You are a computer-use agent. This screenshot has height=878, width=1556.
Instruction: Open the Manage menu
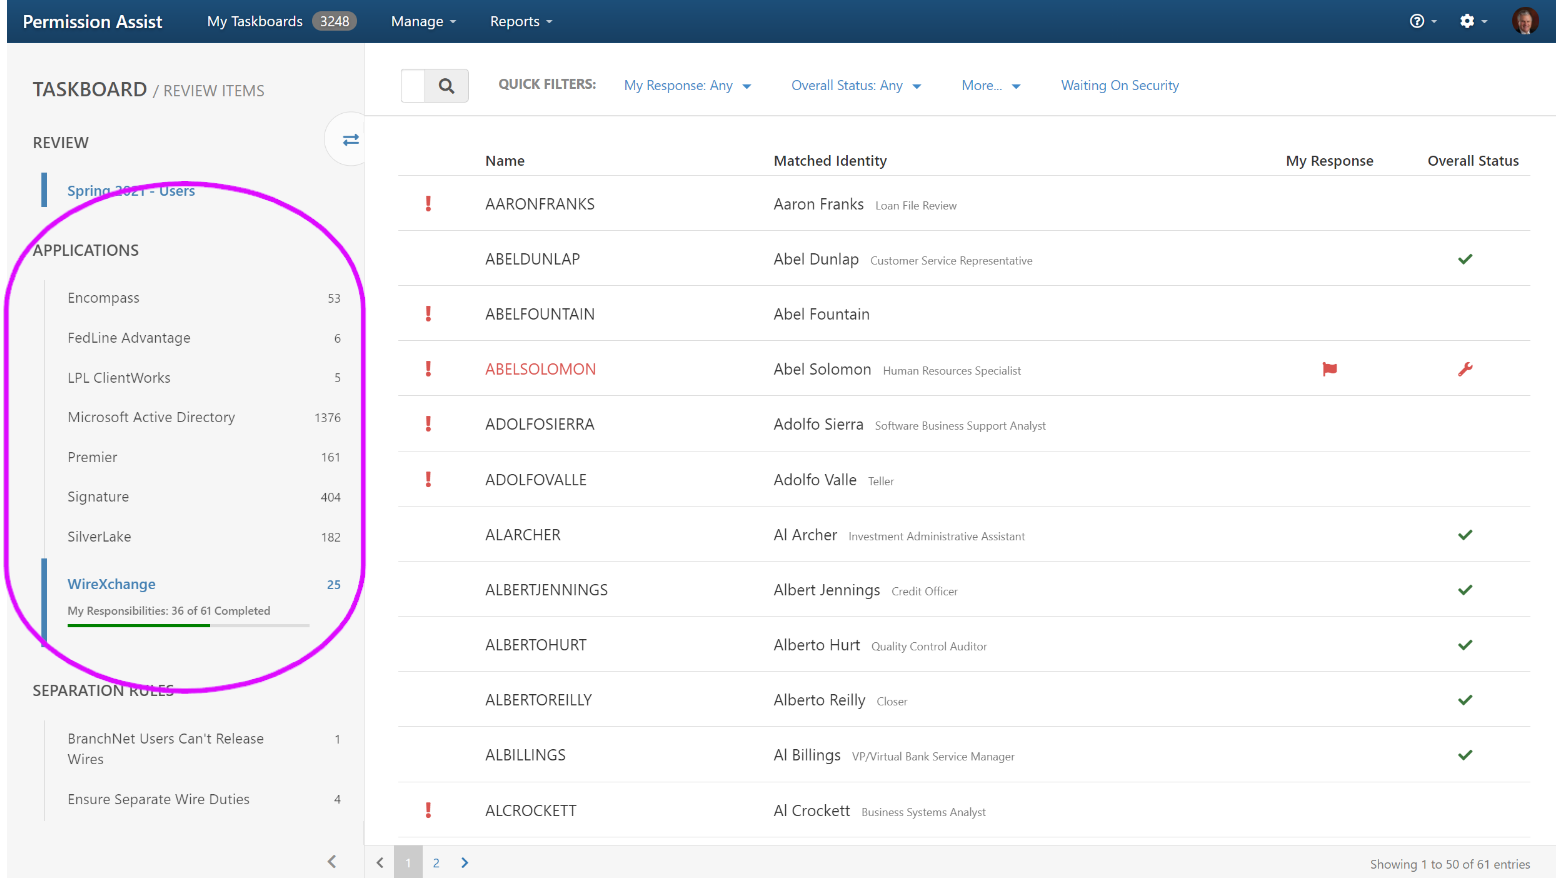coord(423,21)
